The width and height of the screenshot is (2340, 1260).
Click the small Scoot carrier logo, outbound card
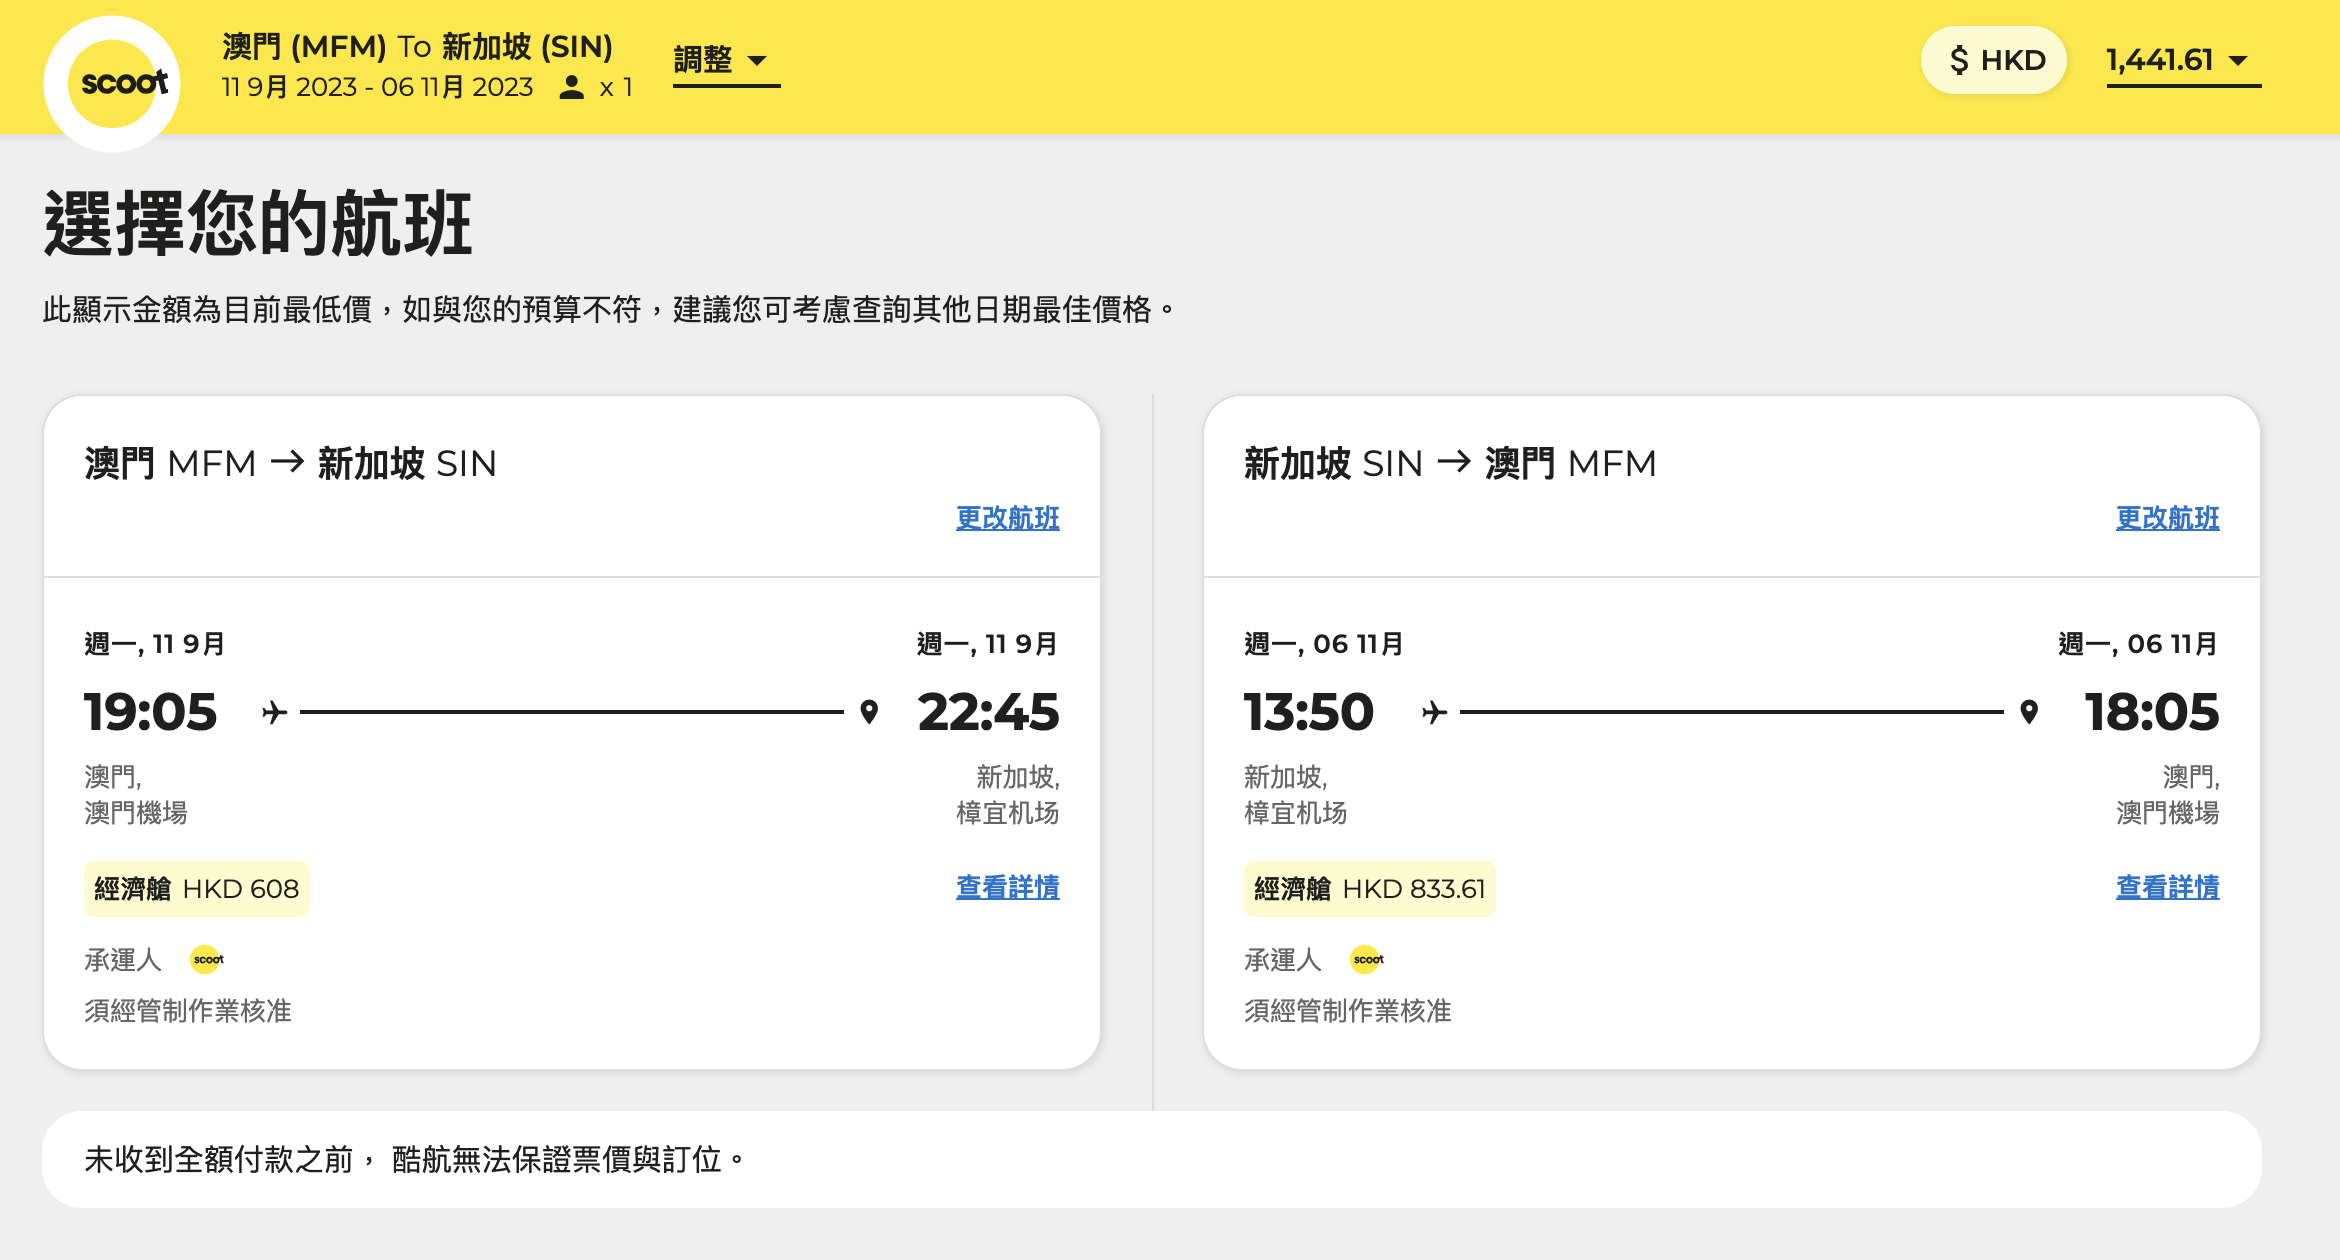point(207,959)
